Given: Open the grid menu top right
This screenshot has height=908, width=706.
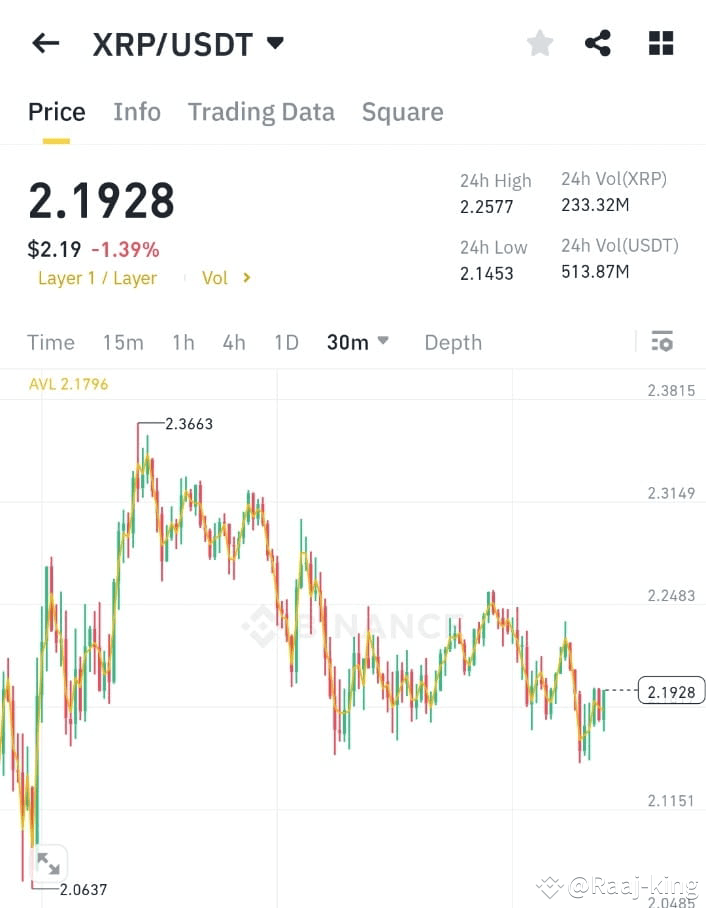Looking at the screenshot, I should pos(660,42).
